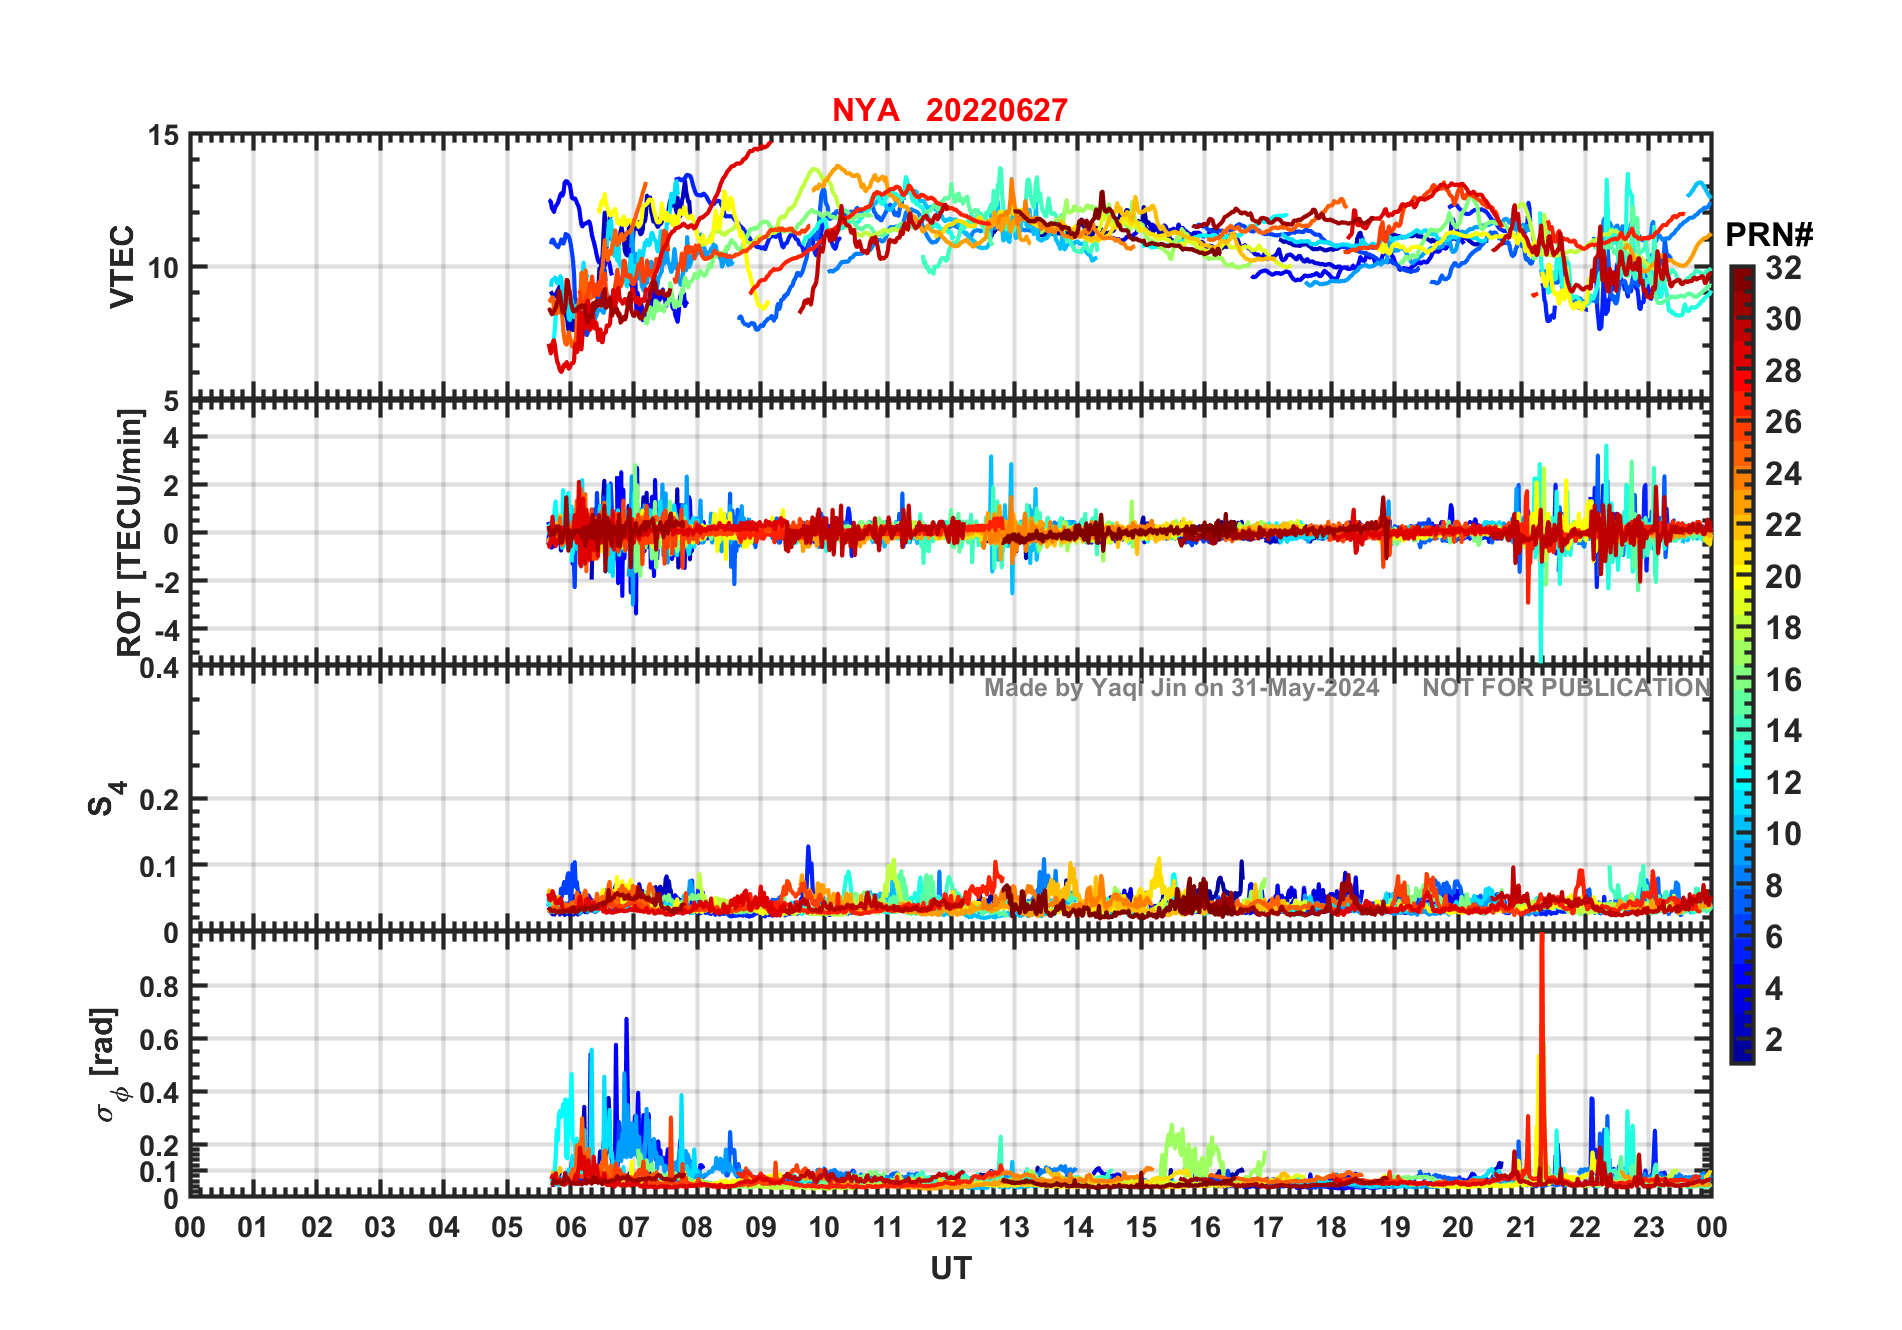
Task: Click the x-axis tick label 06
Action: [570, 1227]
